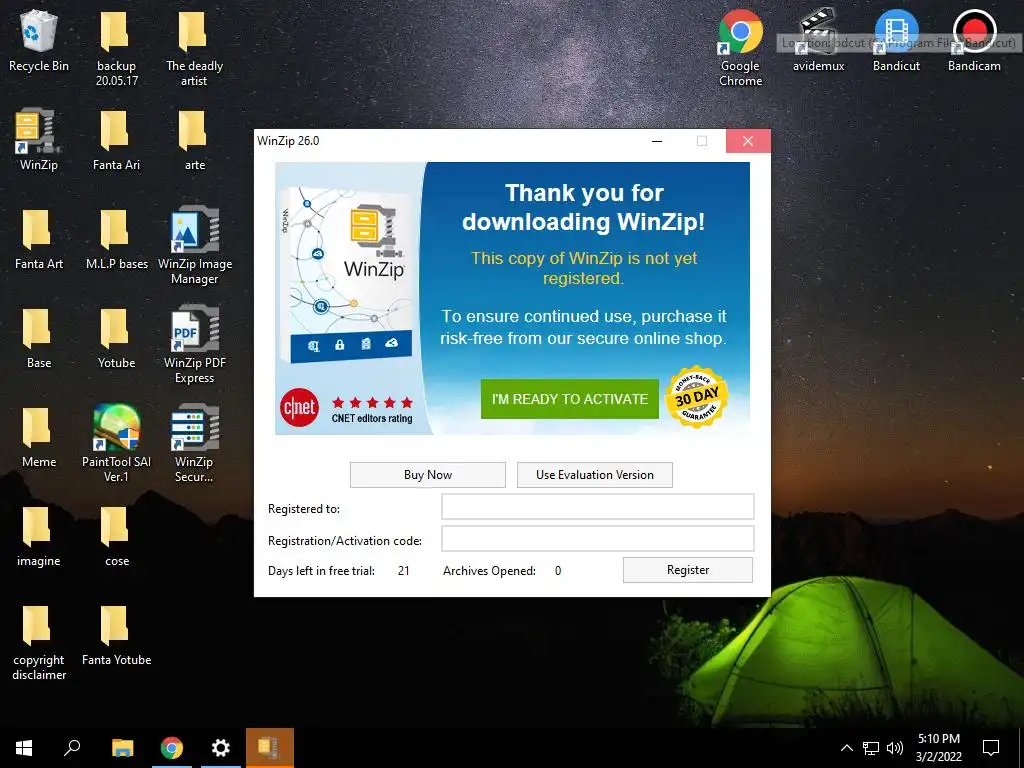Minimize the WinZip 26.0 dialog
The image size is (1024, 768).
(x=657, y=141)
